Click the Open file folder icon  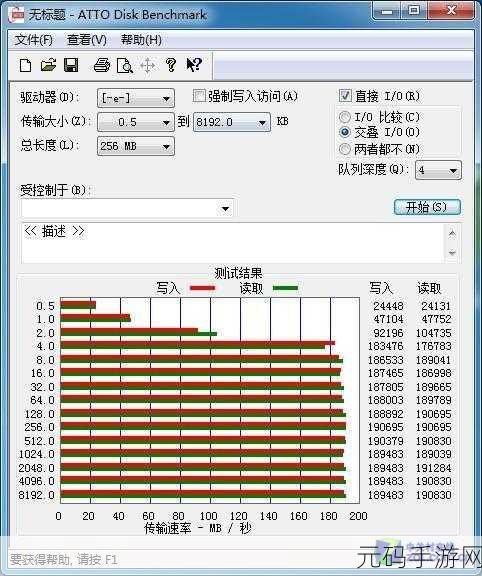[x=48, y=65]
